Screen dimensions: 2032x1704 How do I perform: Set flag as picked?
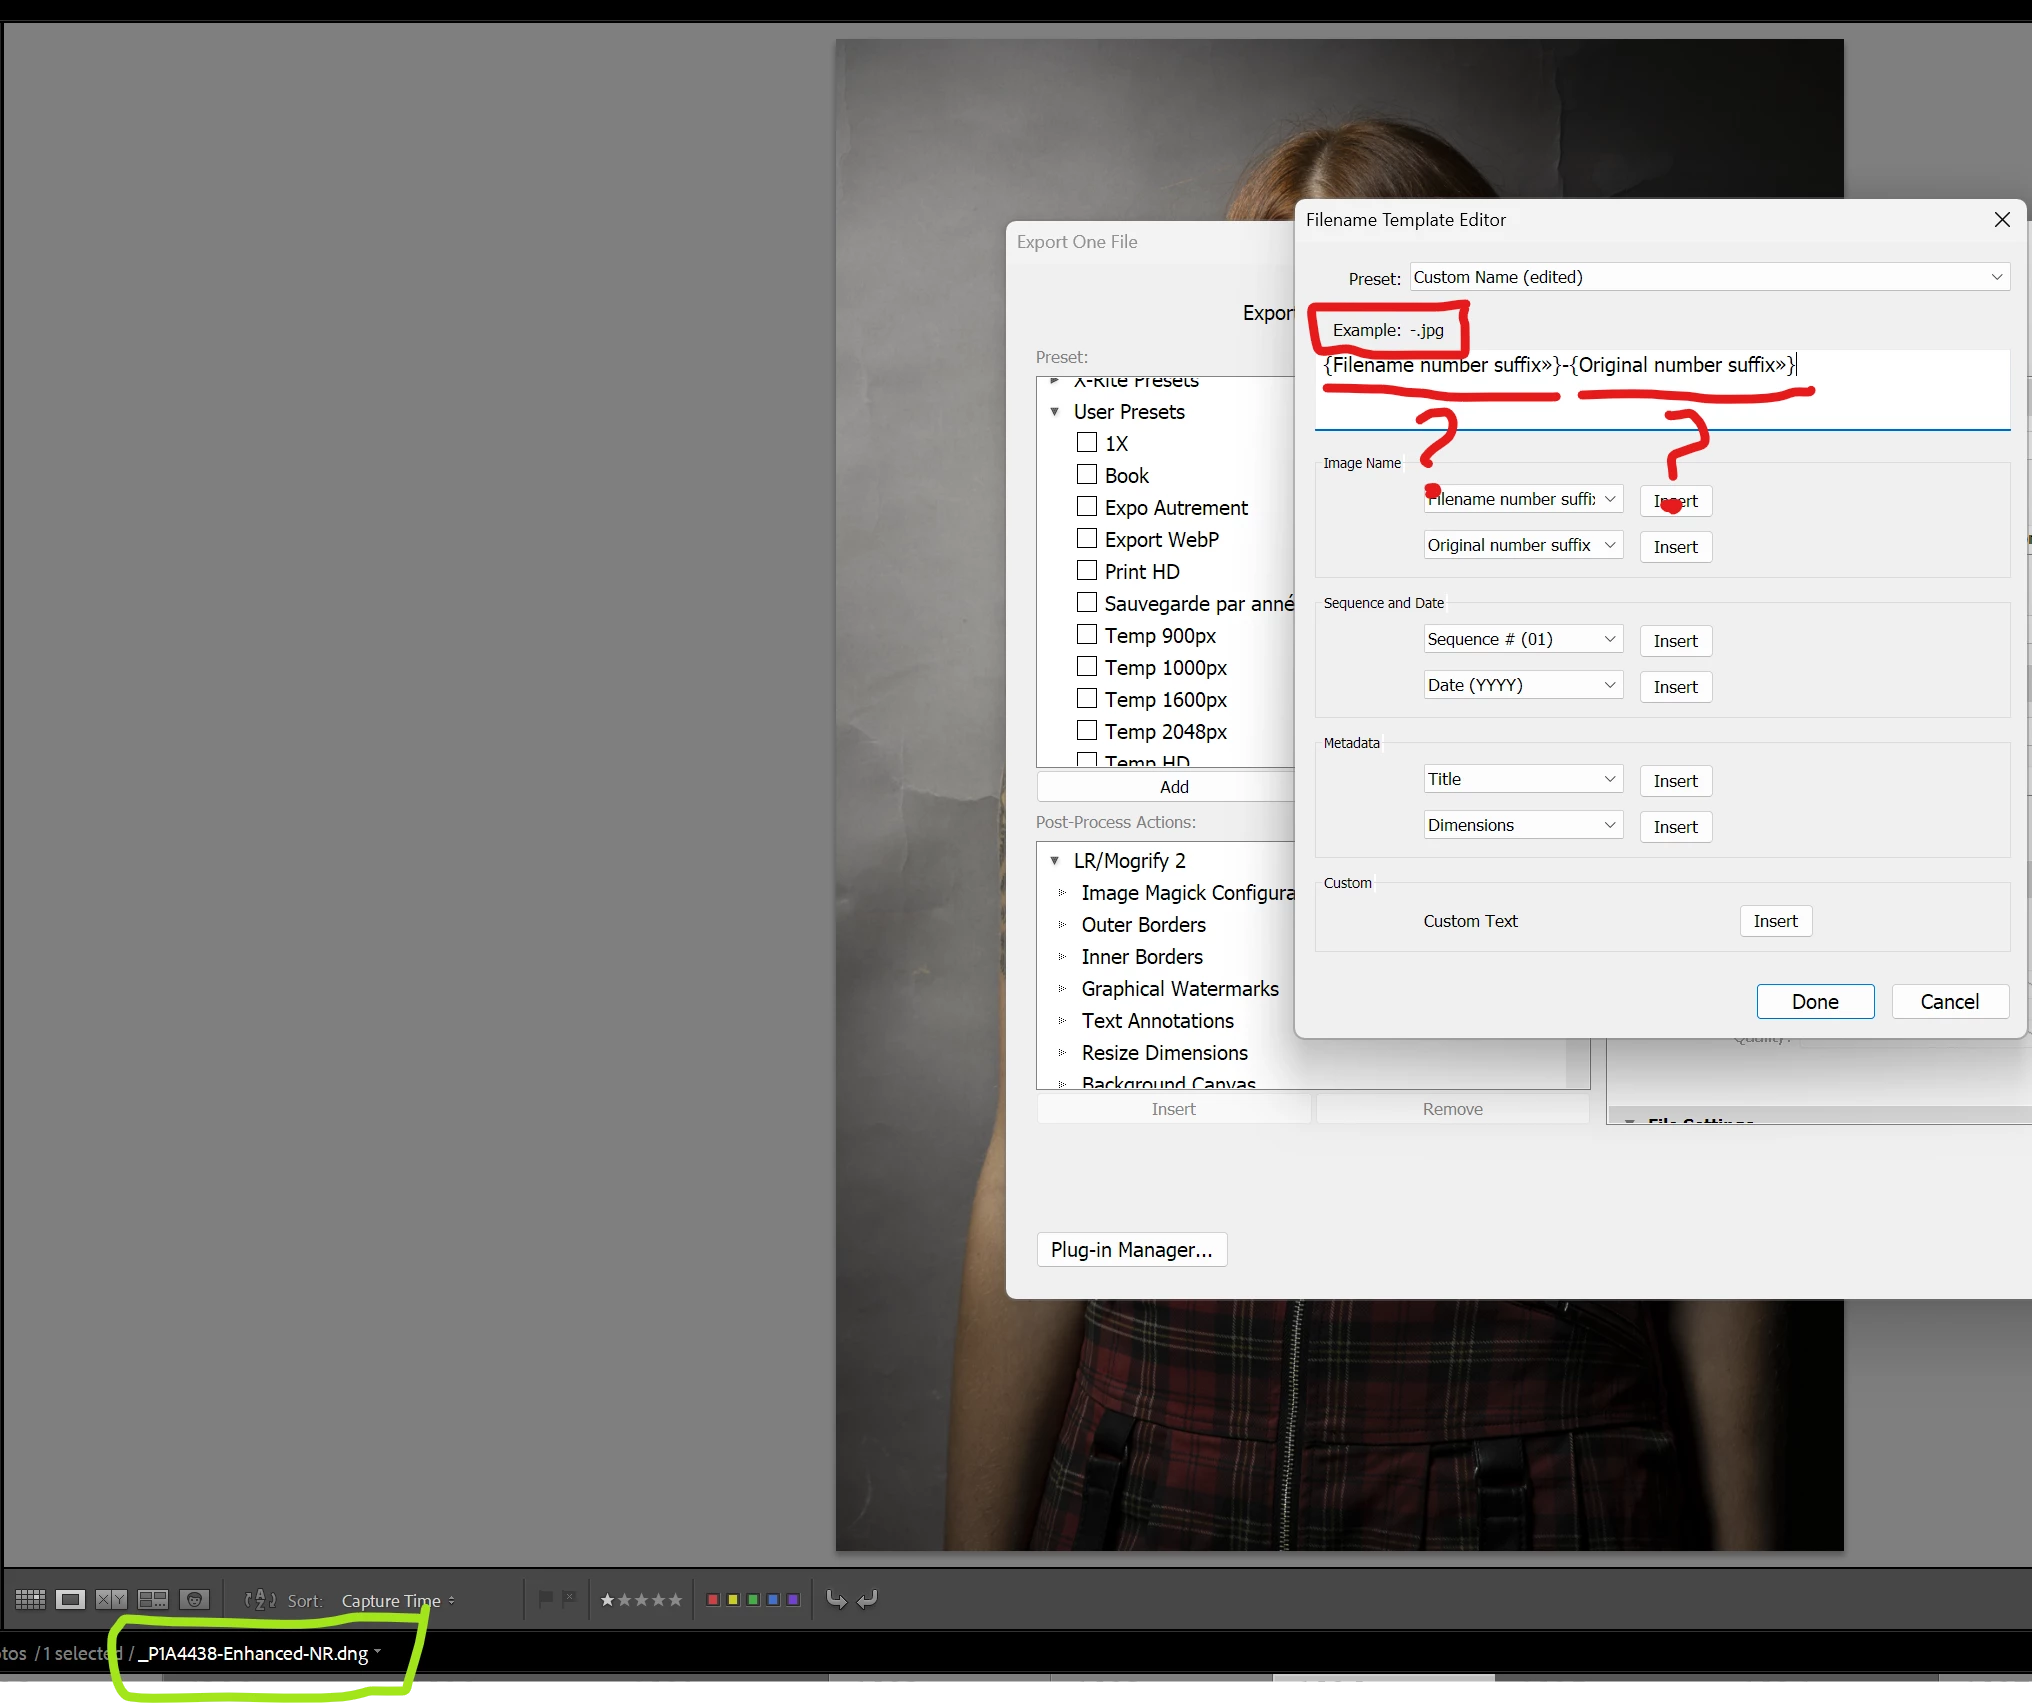pos(545,1598)
